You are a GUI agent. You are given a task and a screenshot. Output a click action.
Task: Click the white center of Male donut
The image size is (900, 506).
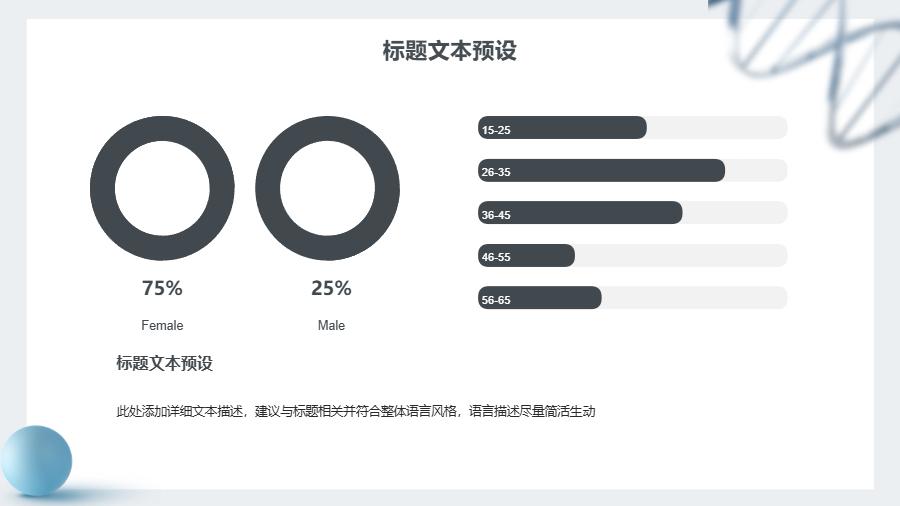[x=328, y=189]
